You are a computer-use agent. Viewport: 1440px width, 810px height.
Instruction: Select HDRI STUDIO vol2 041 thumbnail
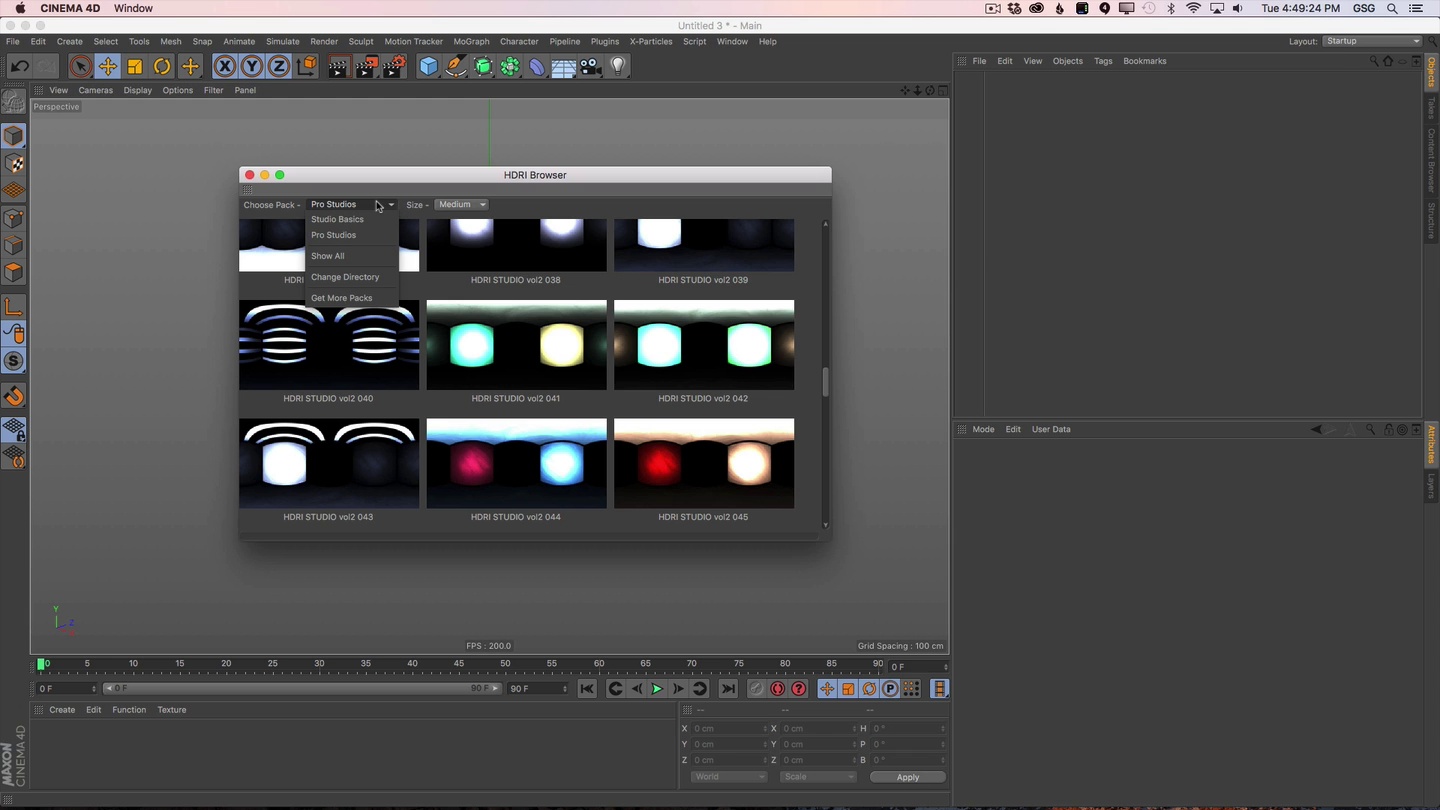pyautogui.click(x=516, y=345)
